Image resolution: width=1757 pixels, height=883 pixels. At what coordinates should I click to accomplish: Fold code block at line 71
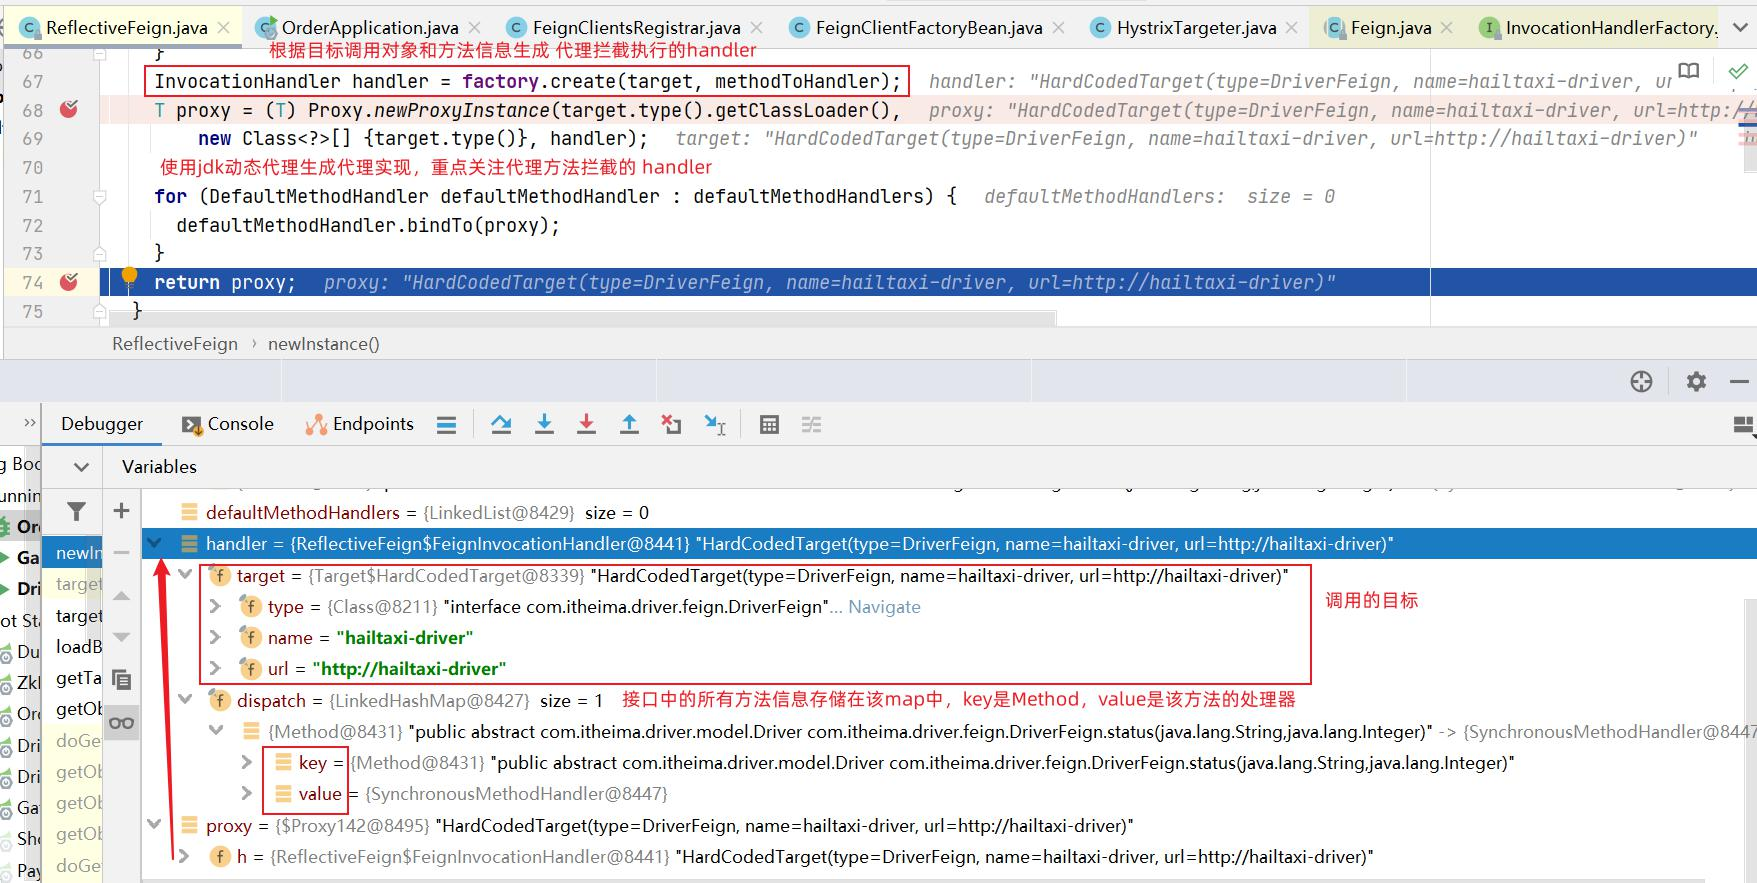pos(100,197)
